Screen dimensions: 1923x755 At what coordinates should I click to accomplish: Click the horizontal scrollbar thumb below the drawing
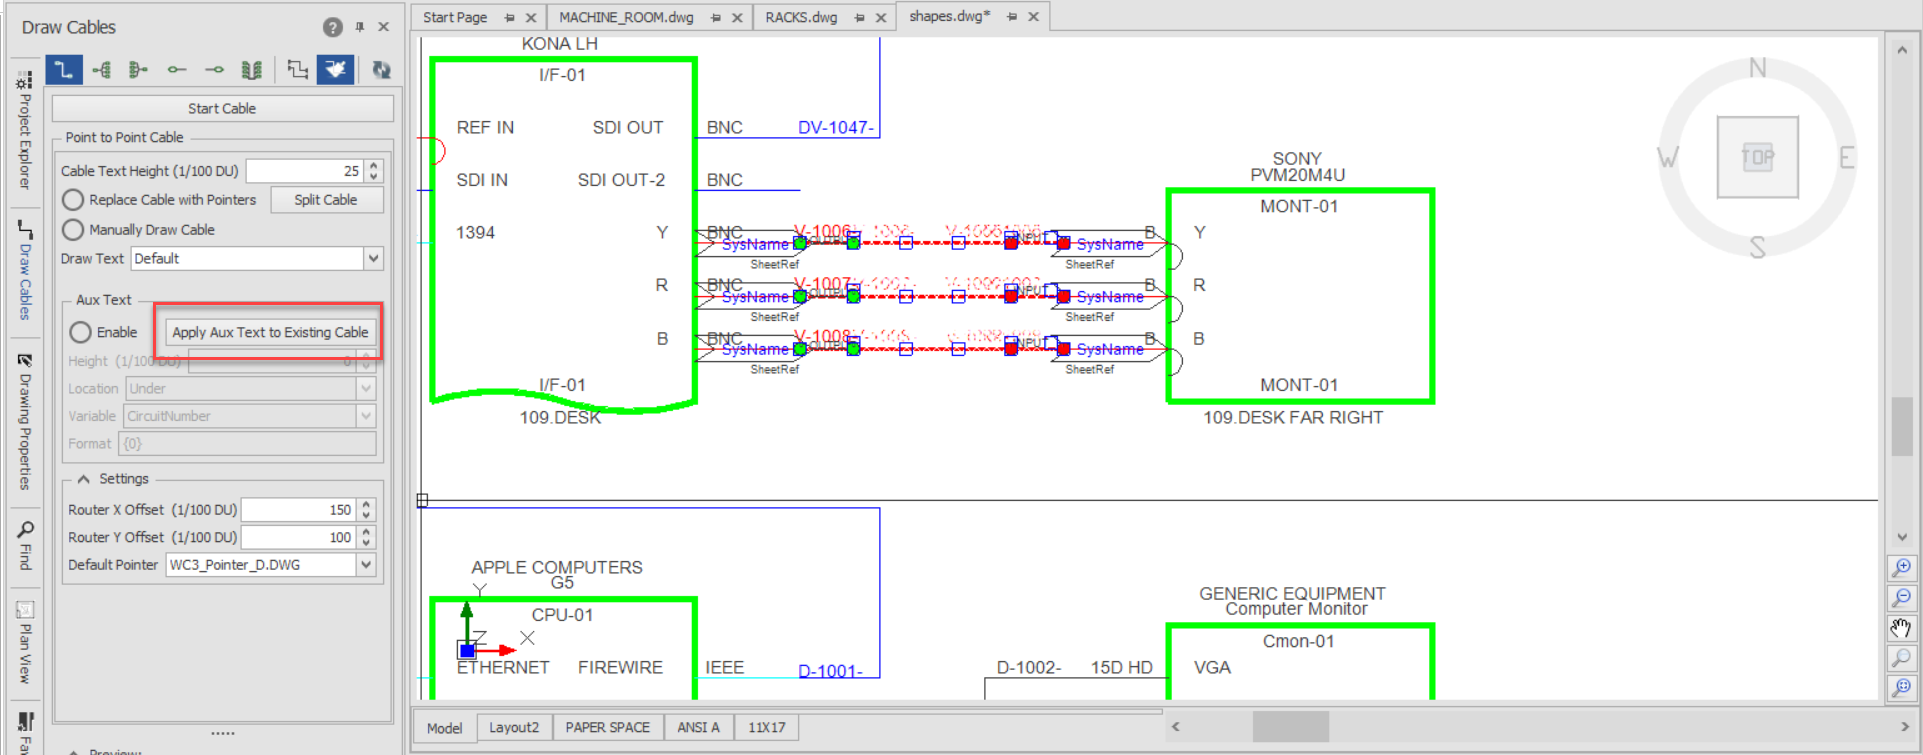click(x=1290, y=726)
